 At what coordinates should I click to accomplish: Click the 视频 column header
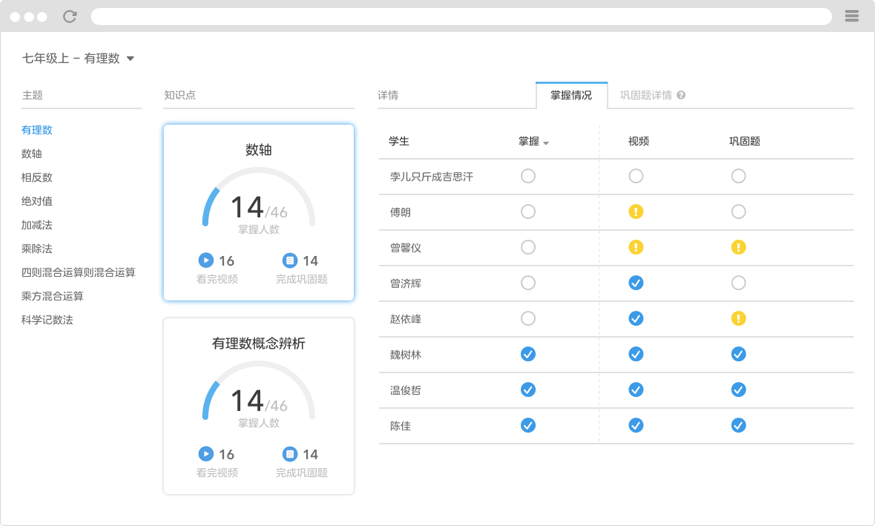(638, 141)
